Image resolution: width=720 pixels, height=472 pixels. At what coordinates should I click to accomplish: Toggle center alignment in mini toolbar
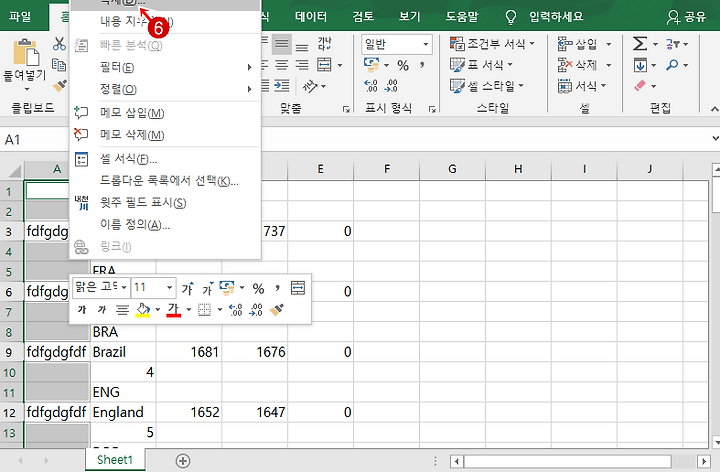tap(122, 310)
